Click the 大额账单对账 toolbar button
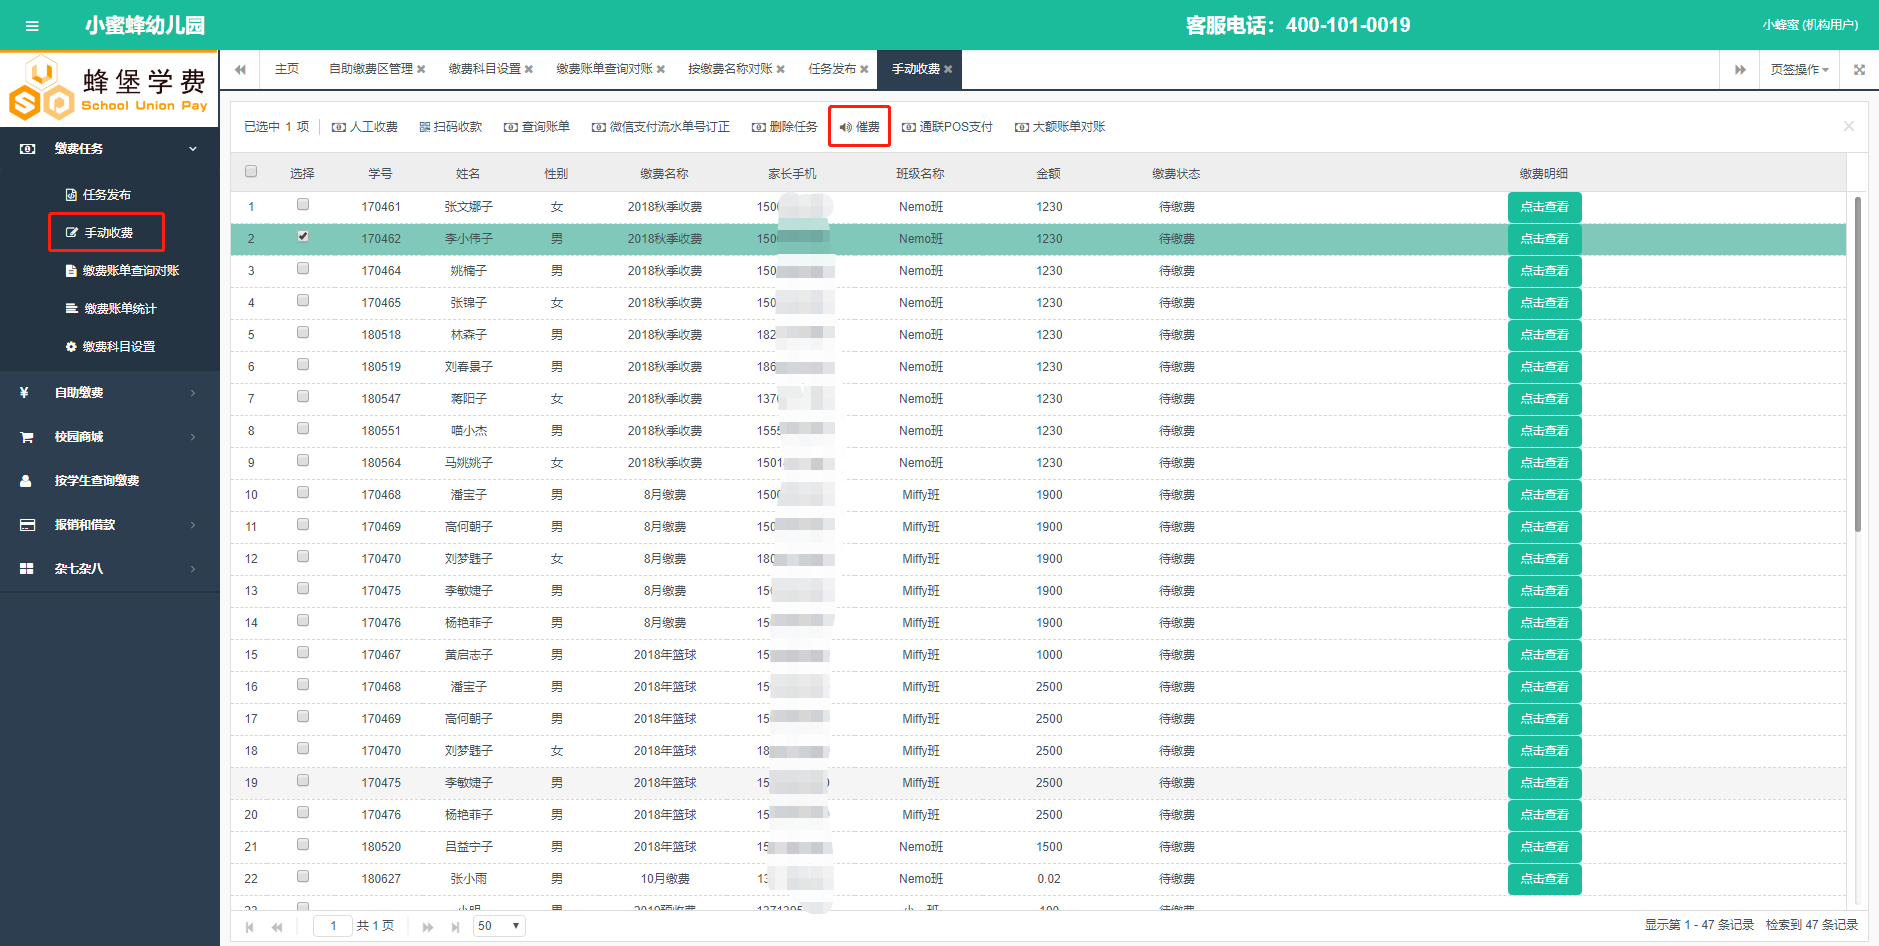 (1060, 127)
